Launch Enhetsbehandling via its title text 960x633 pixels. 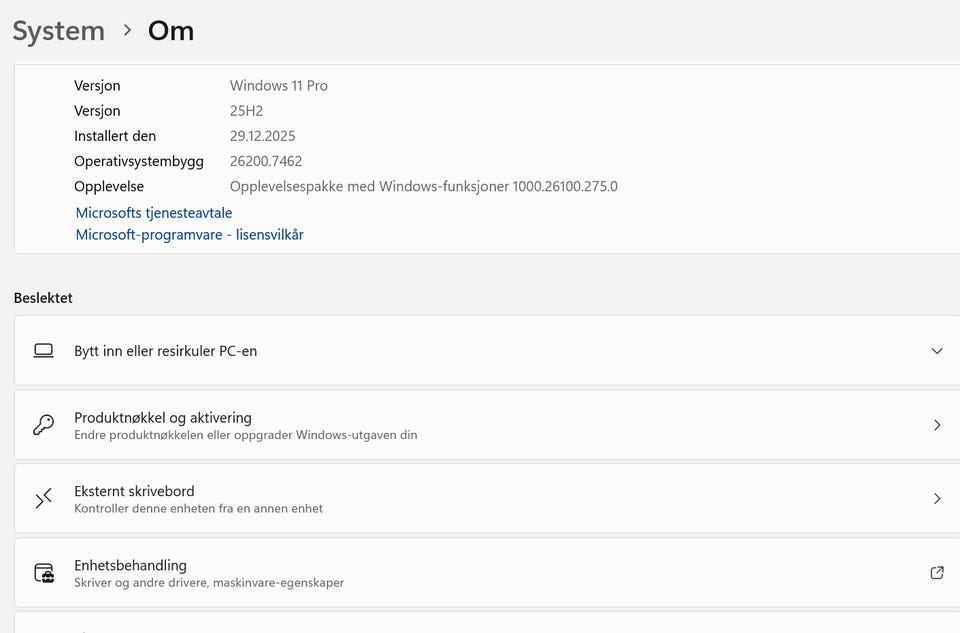click(x=130, y=565)
